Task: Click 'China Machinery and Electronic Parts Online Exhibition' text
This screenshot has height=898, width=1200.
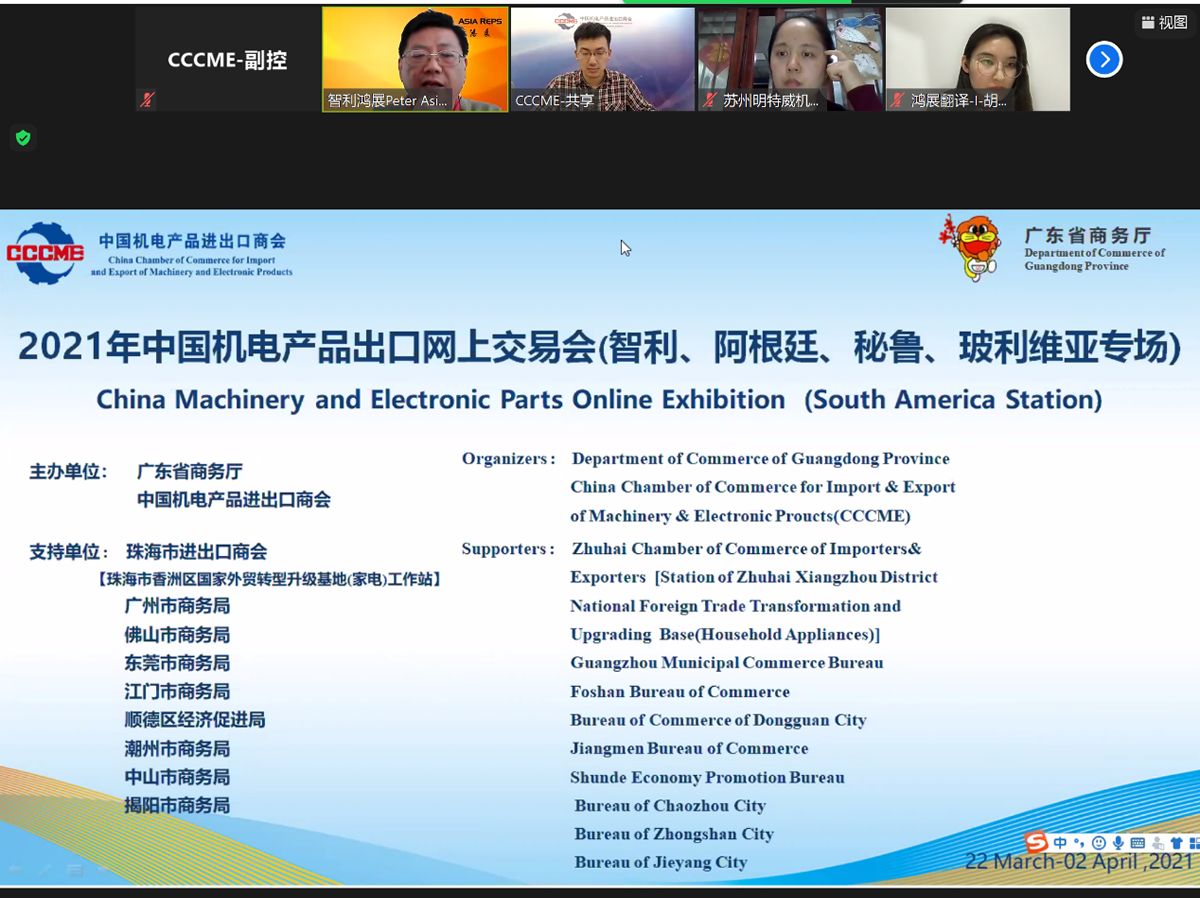Action: 441,400
